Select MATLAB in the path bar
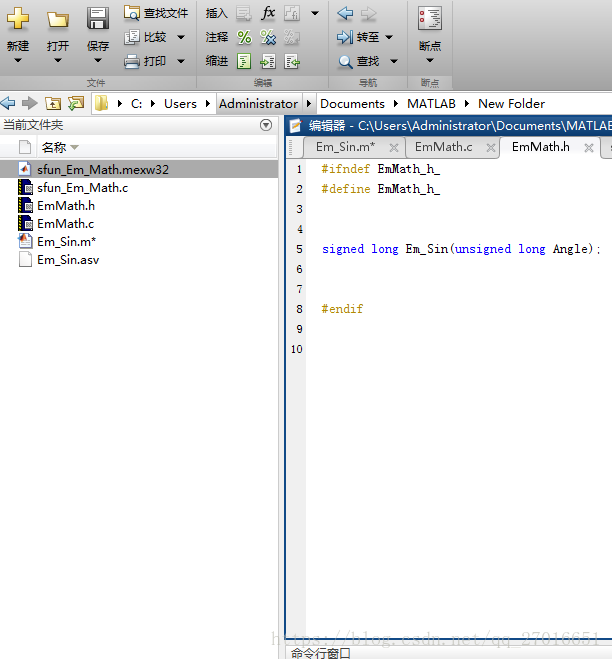The height and width of the screenshot is (659, 612). pos(431,103)
